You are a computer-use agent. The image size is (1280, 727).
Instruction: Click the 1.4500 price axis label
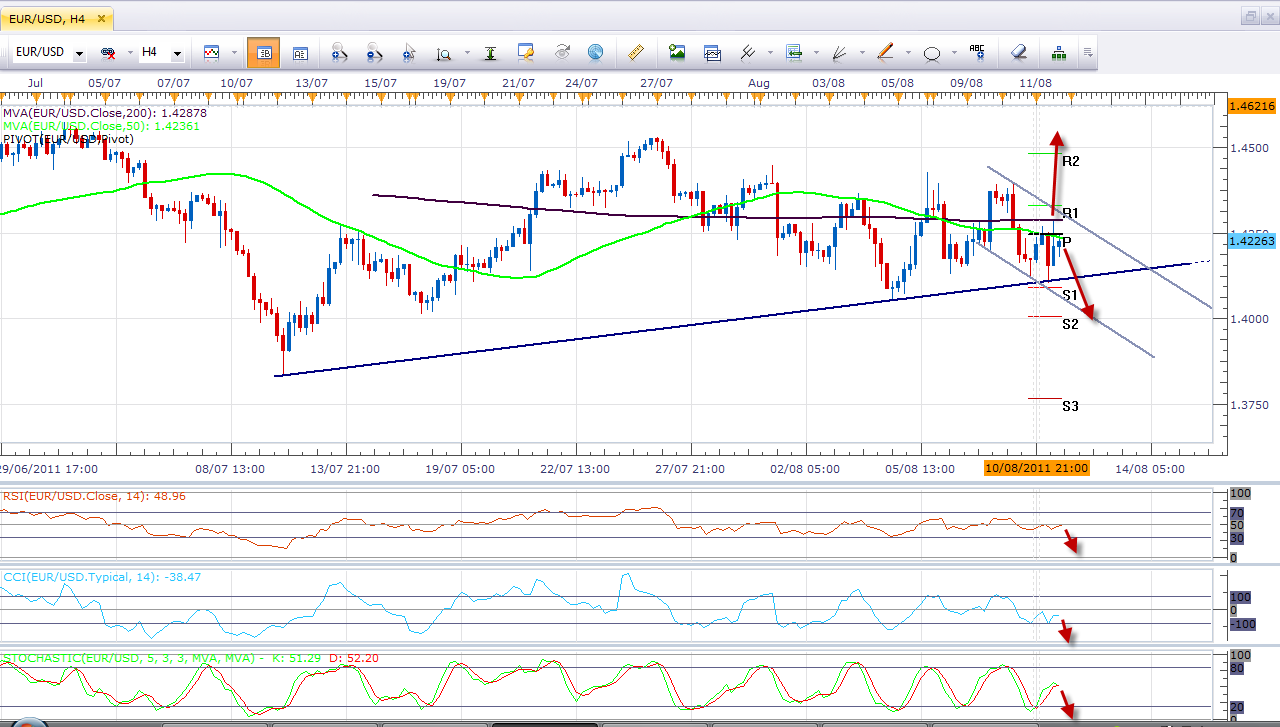pyautogui.click(x=1249, y=148)
